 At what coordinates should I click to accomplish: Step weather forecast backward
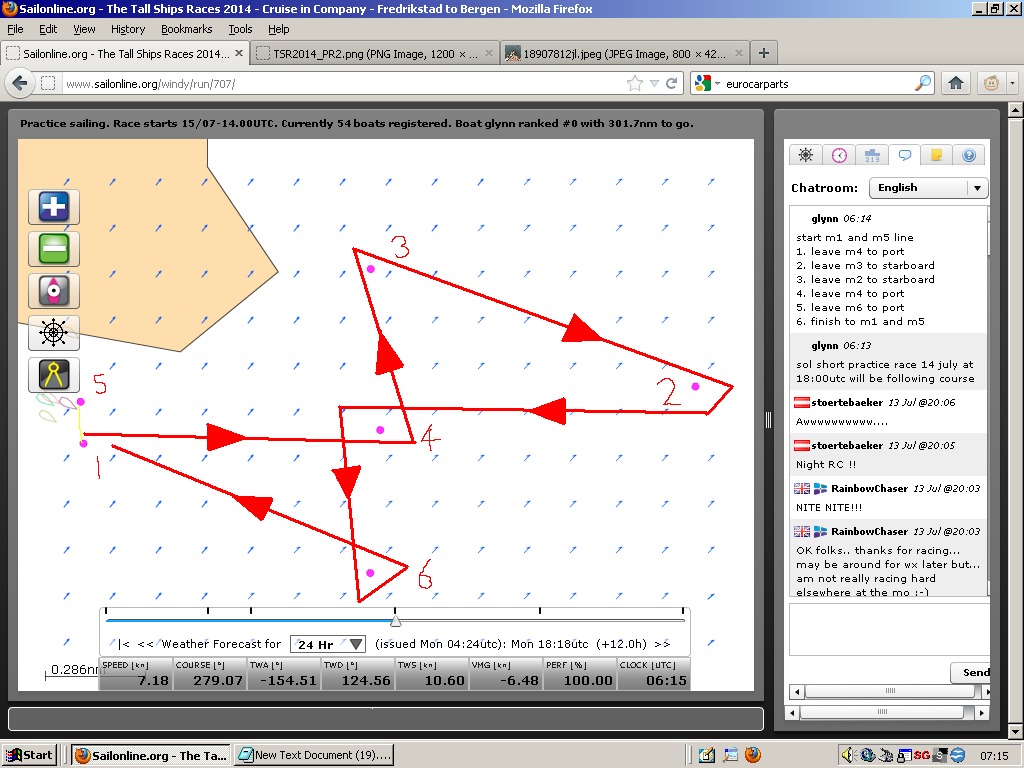click(x=145, y=644)
